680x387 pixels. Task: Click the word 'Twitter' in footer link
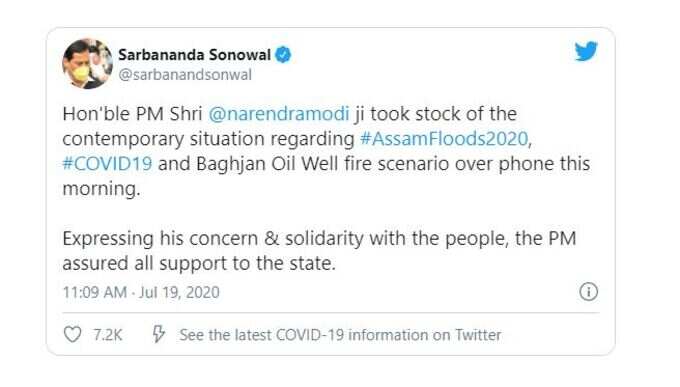pos(477,335)
